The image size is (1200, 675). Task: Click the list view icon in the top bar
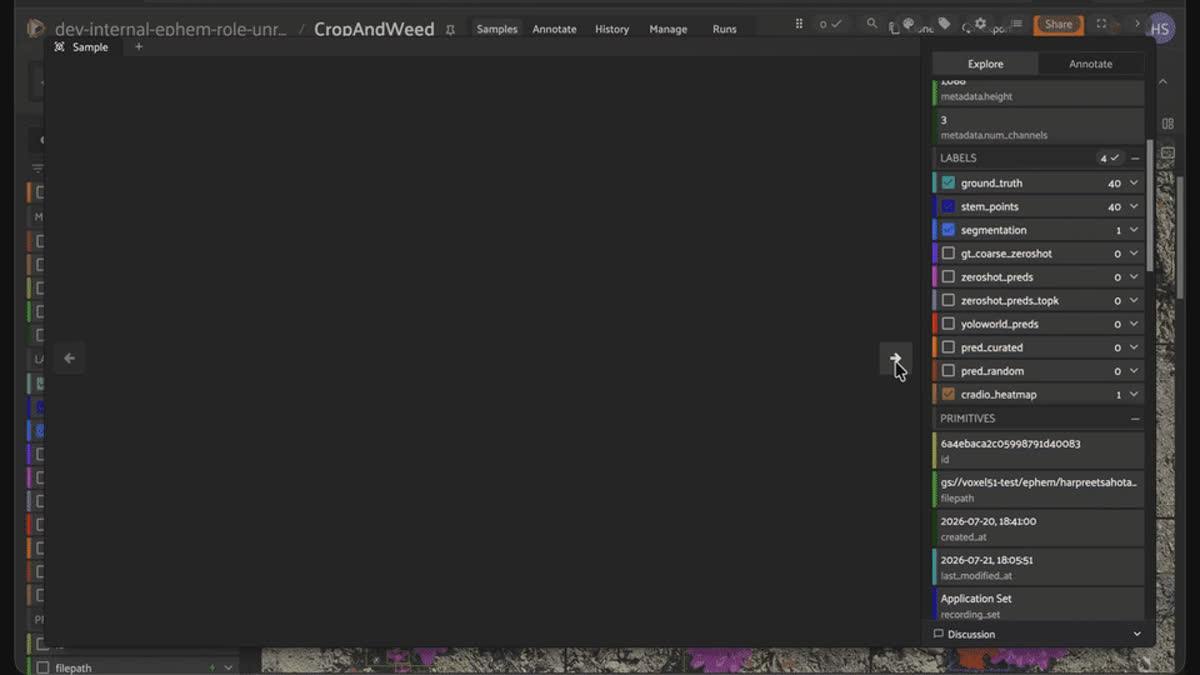(1016, 24)
